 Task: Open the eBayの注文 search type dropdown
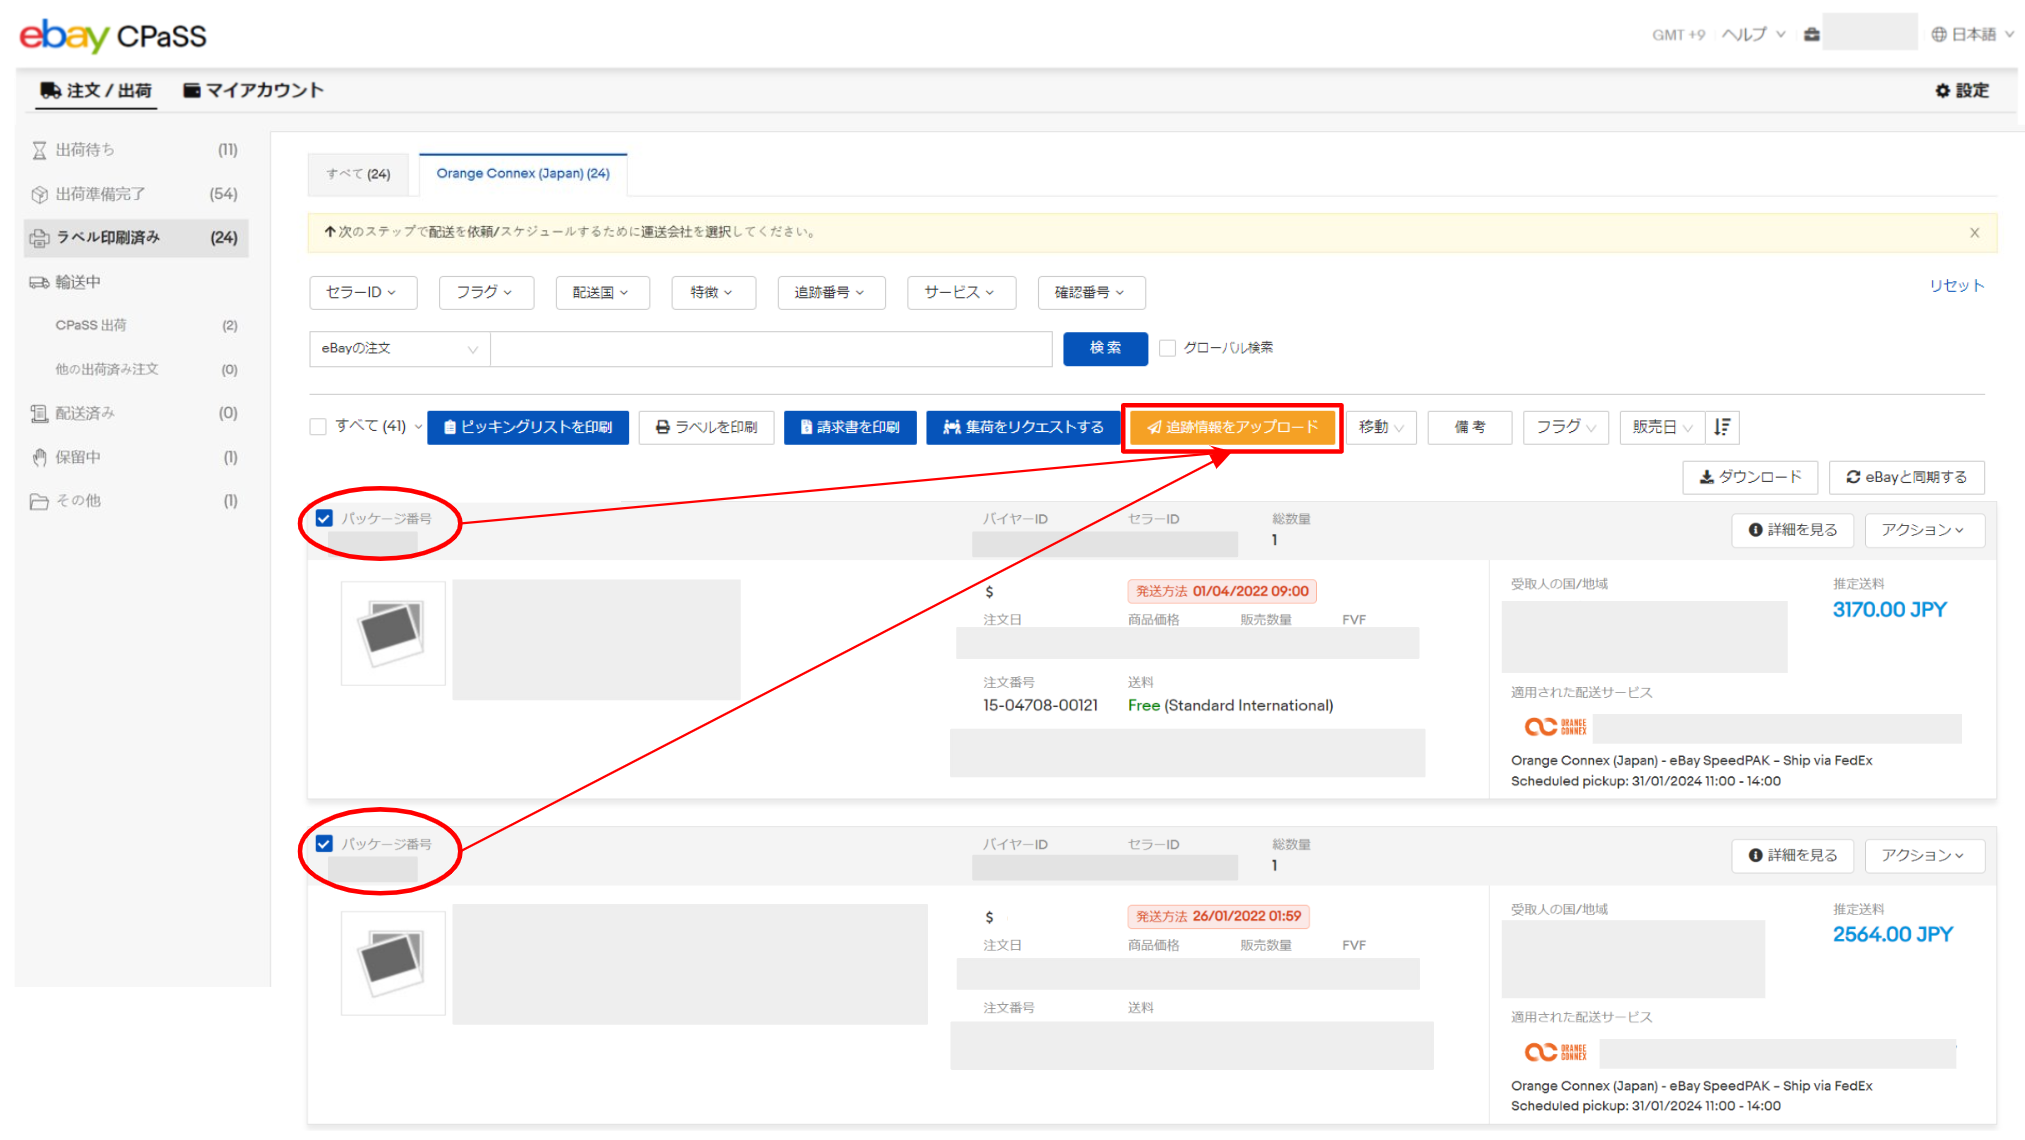tap(398, 348)
